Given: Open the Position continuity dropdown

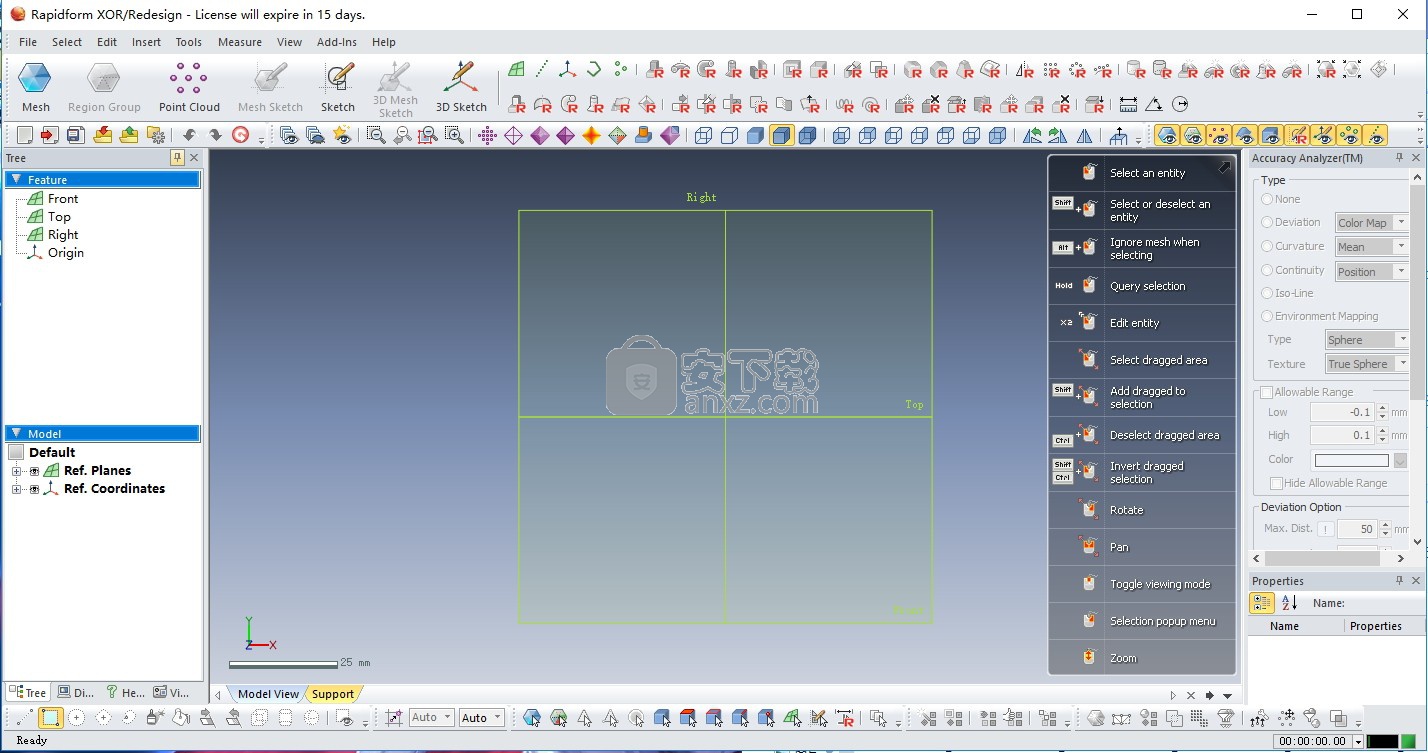Looking at the screenshot, I should 1371,271.
